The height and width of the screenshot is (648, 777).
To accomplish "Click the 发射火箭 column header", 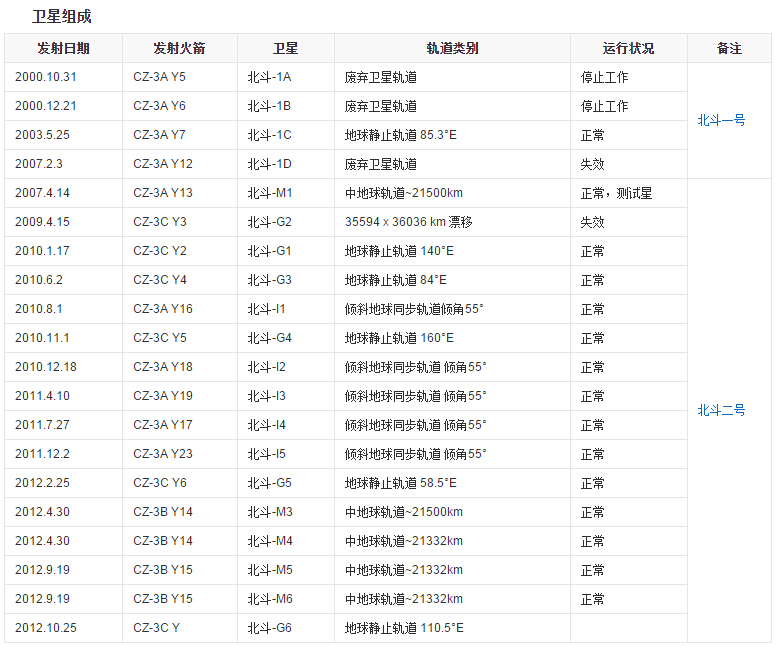I will point(179,48).
